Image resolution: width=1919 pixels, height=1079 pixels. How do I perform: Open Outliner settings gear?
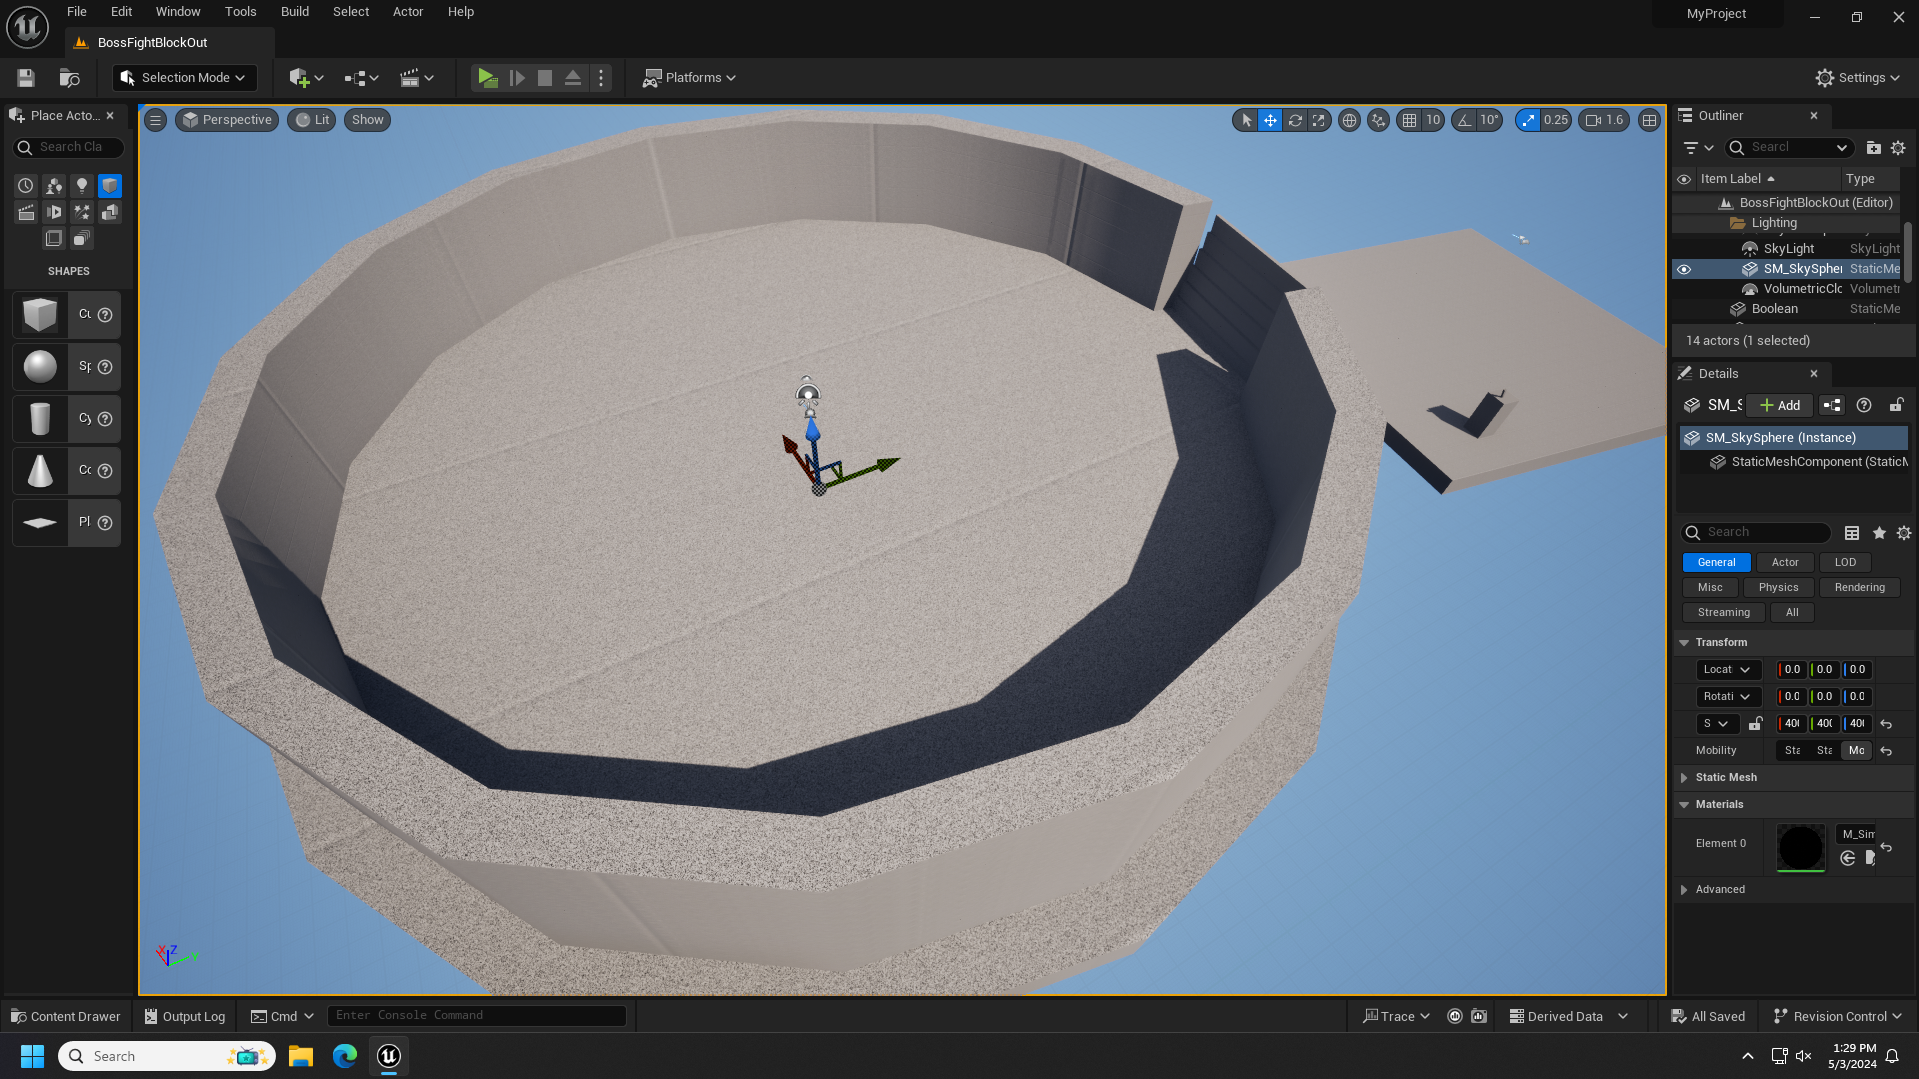coord(1898,148)
